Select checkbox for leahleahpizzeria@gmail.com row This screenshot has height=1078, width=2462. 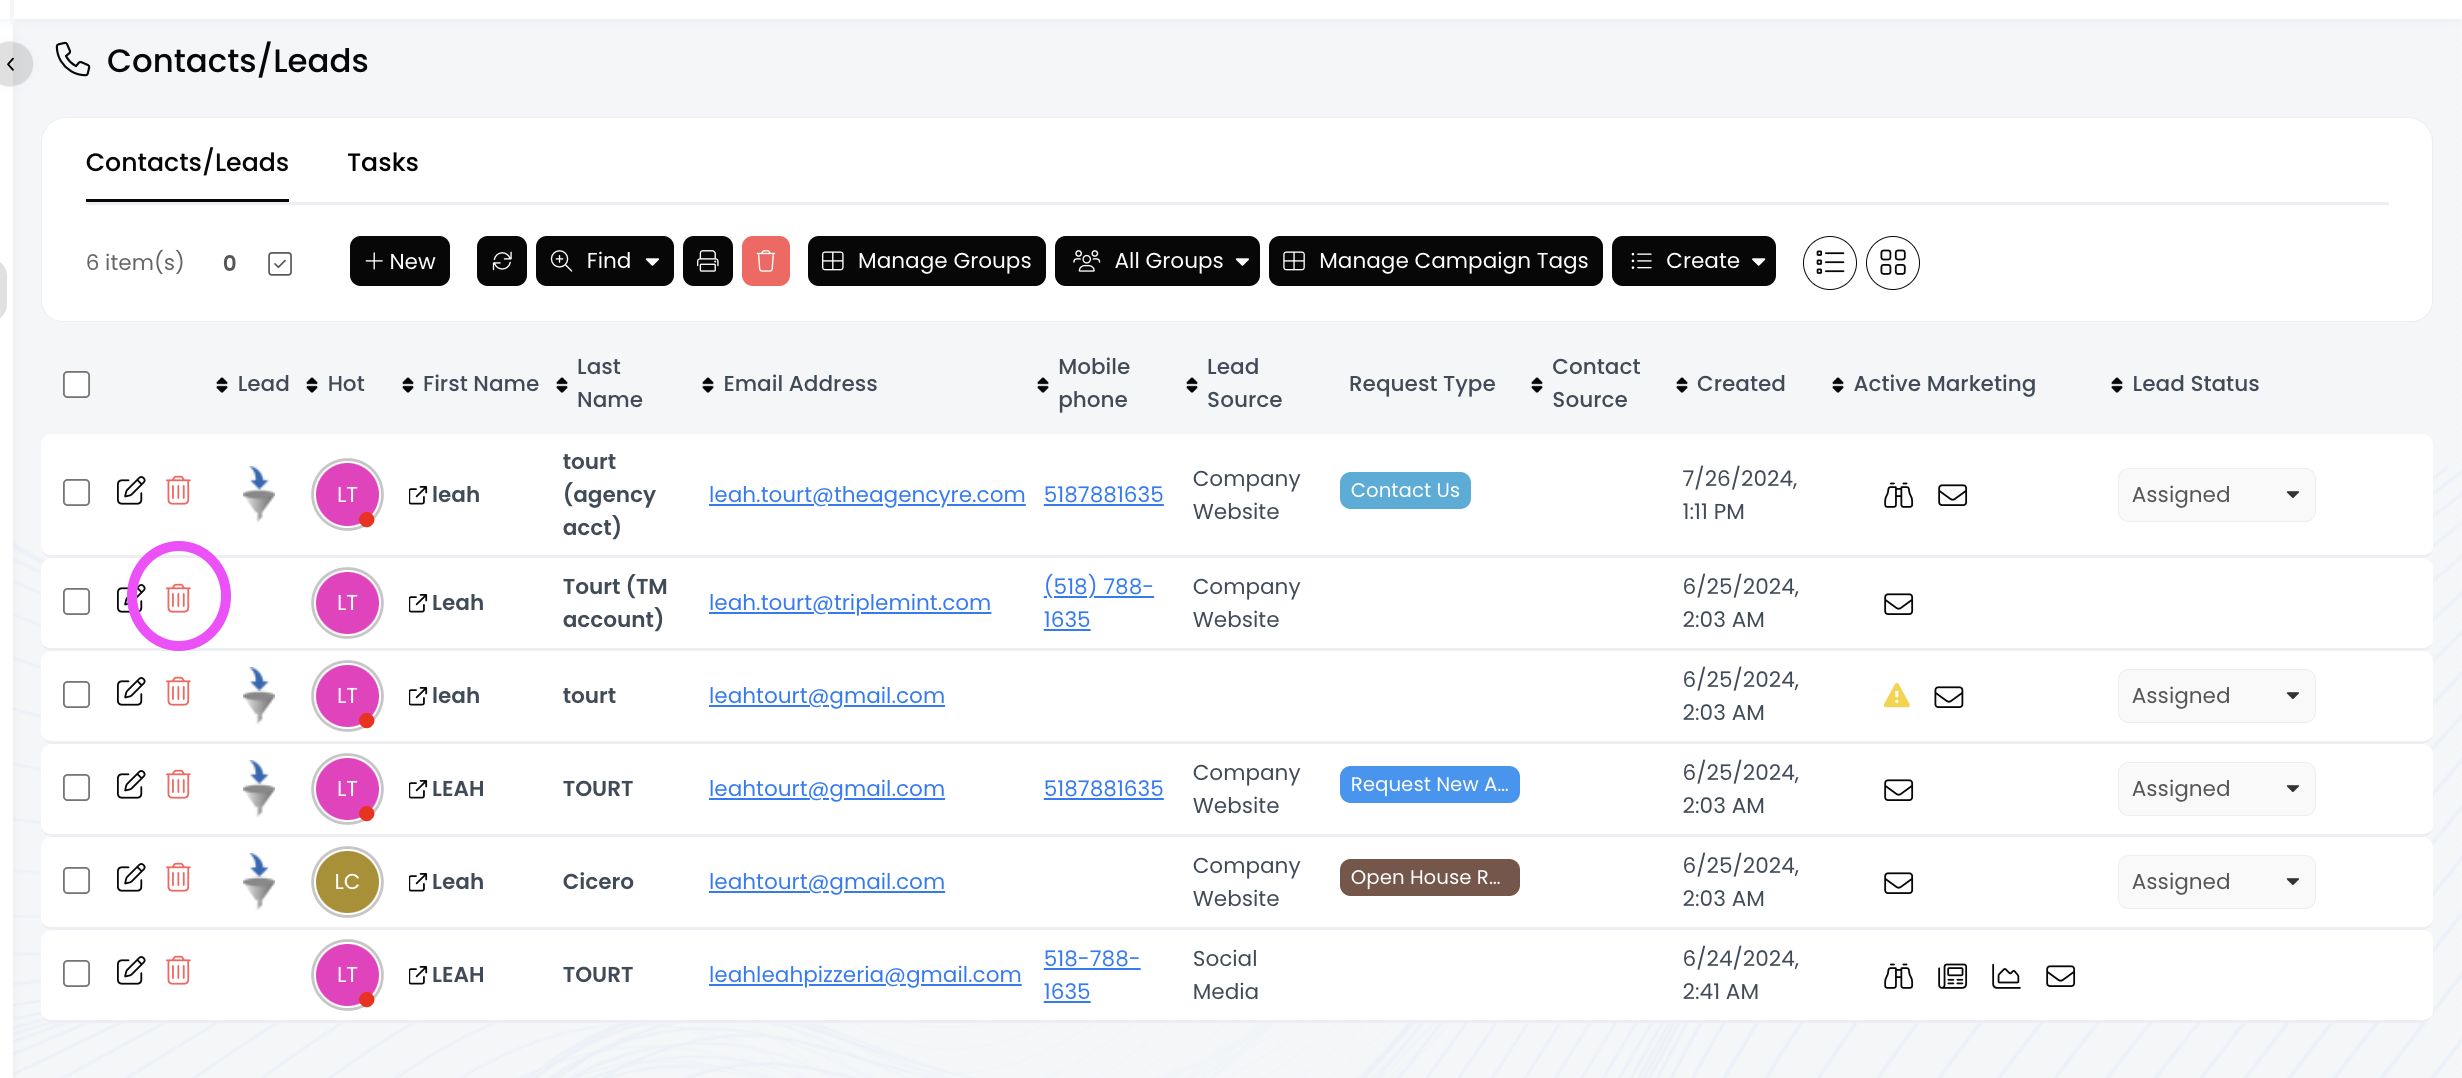pos(76,974)
